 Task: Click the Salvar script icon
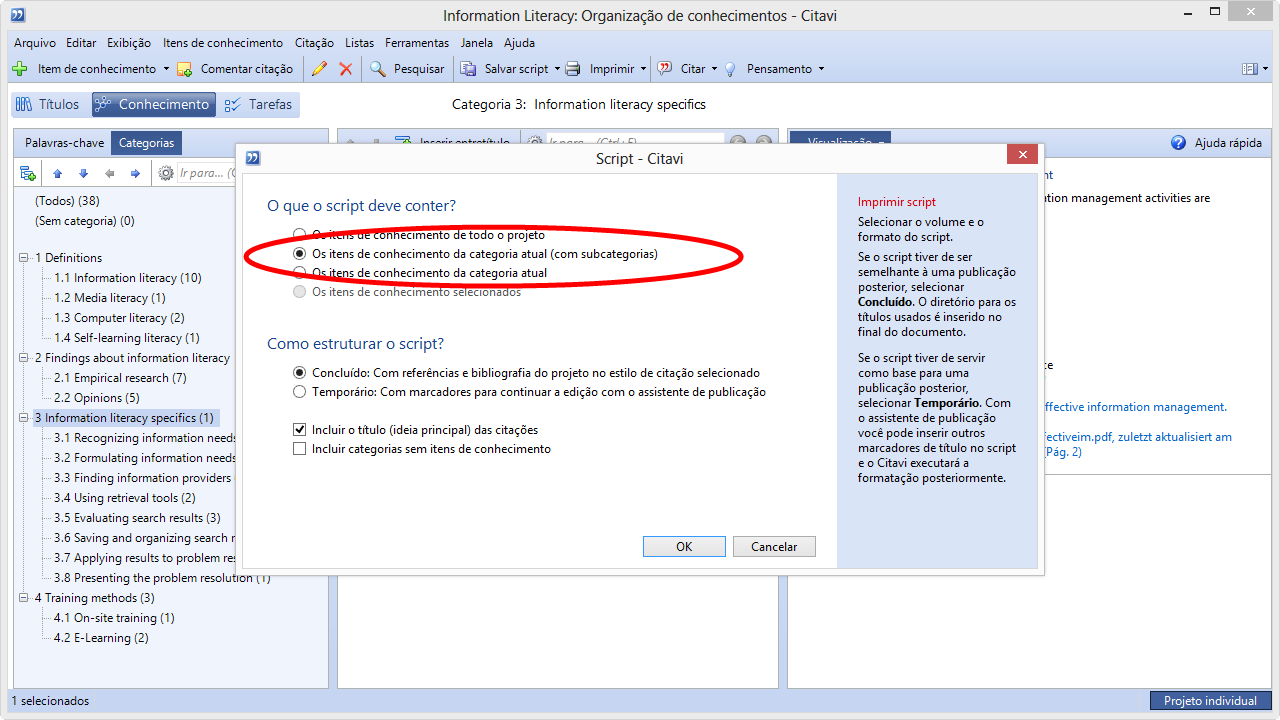tap(468, 69)
